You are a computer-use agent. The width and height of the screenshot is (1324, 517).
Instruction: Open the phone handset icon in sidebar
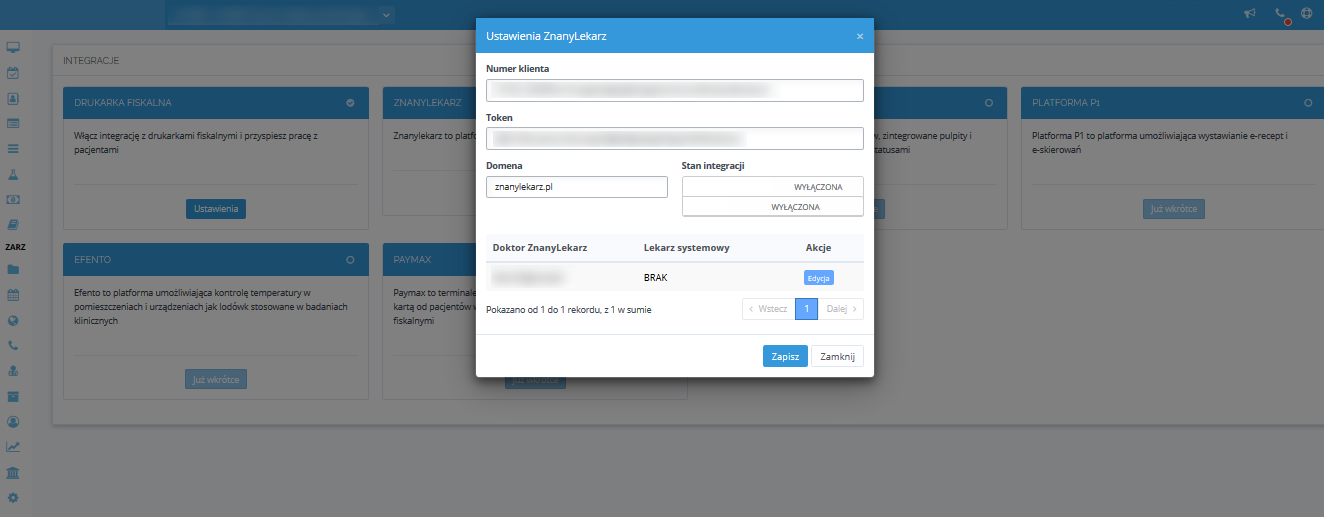(14, 345)
